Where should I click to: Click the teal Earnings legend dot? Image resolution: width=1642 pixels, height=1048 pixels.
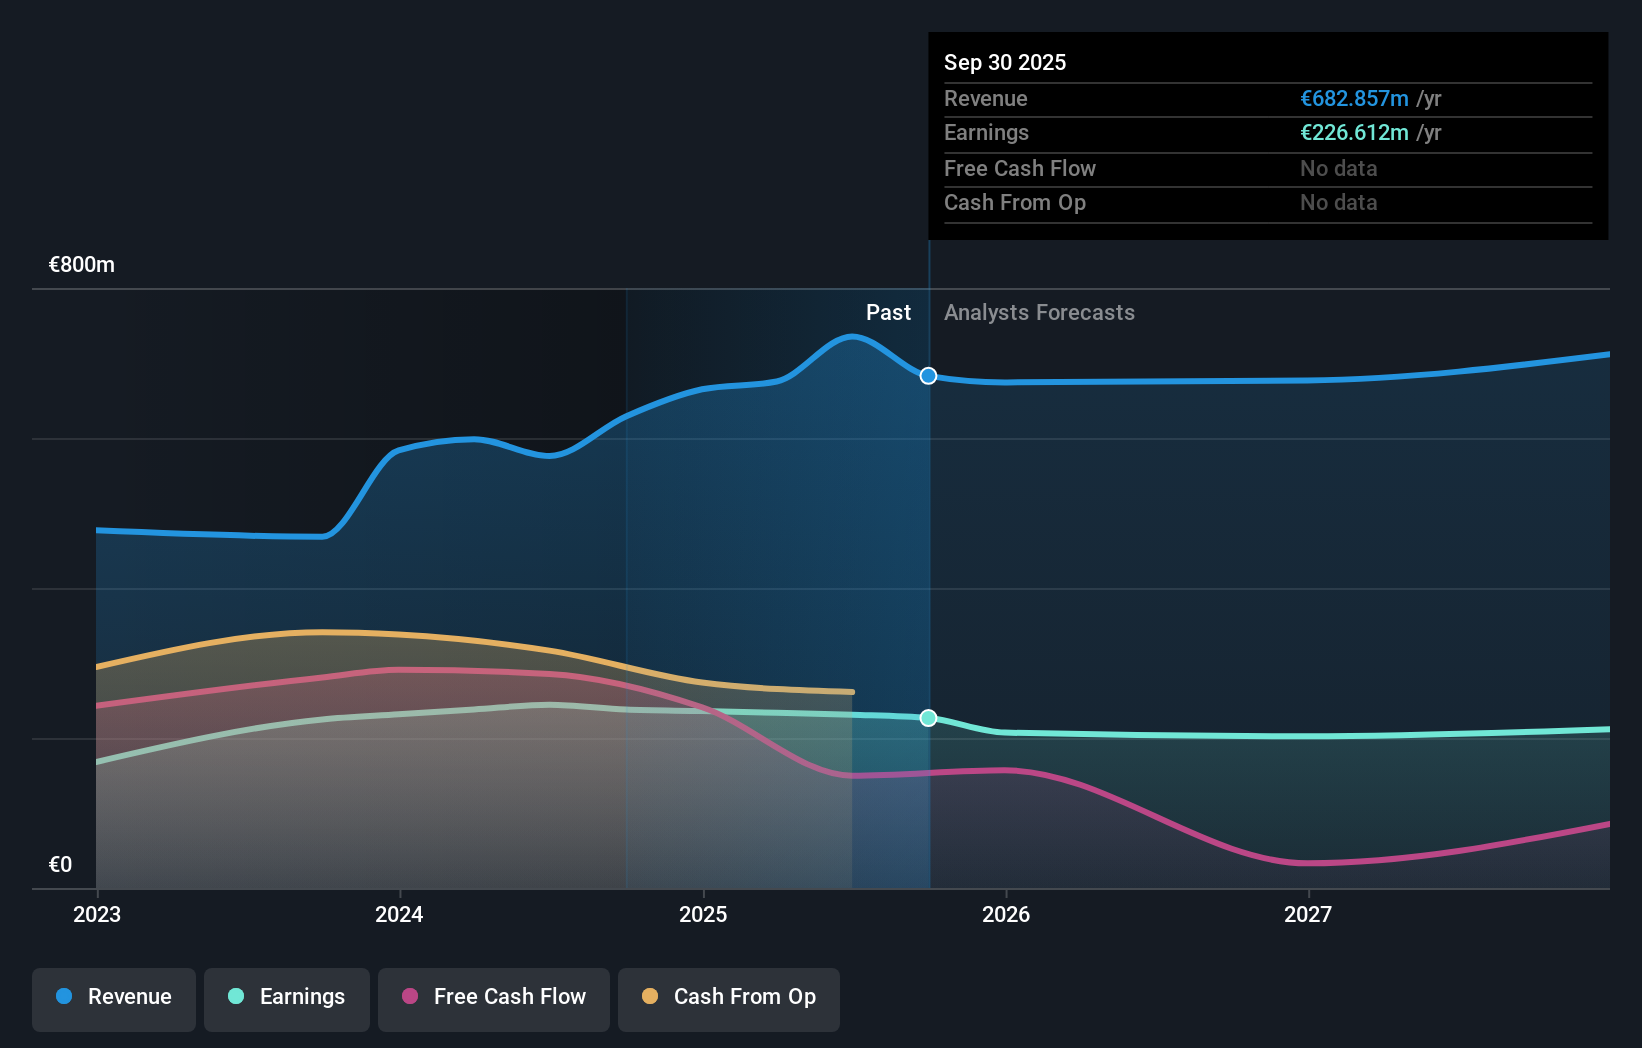[234, 997]
